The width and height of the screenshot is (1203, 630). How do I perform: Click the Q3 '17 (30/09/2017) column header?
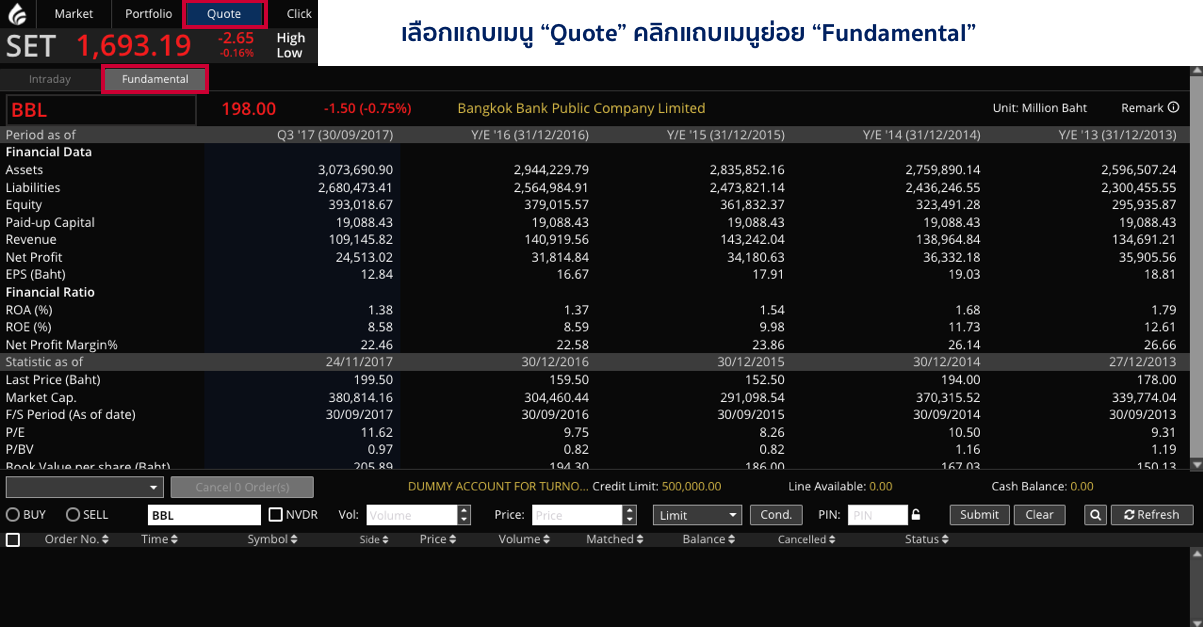335,135
